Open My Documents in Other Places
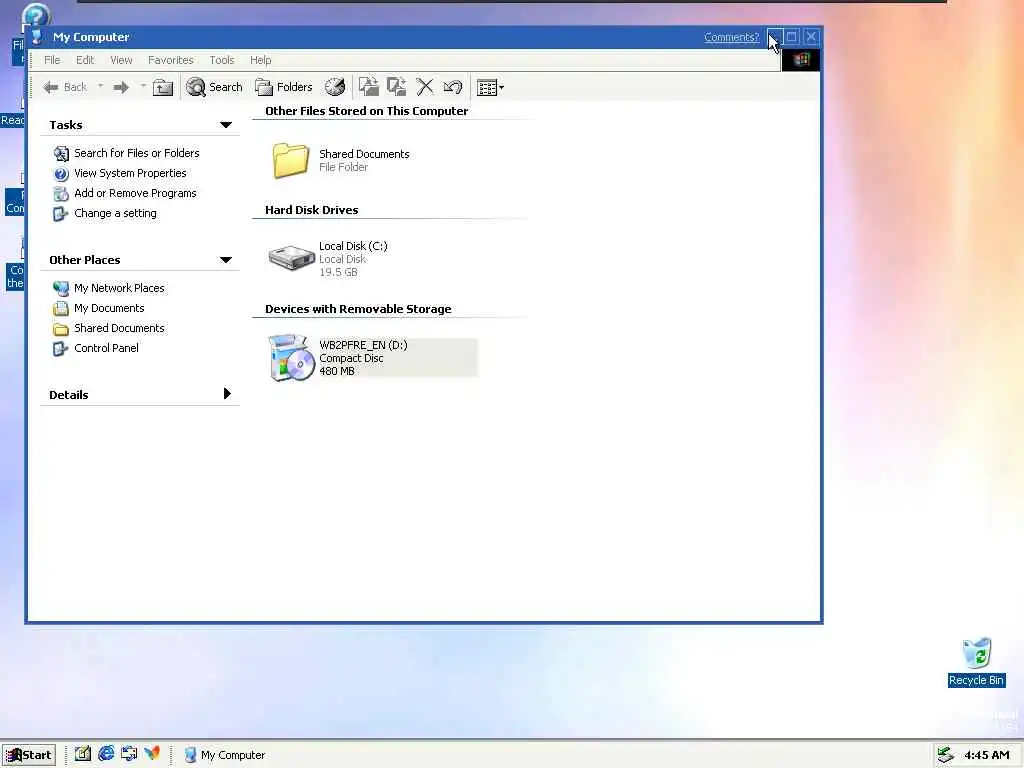This screenshot has height=768, width=1024. [x=109, y=308]
